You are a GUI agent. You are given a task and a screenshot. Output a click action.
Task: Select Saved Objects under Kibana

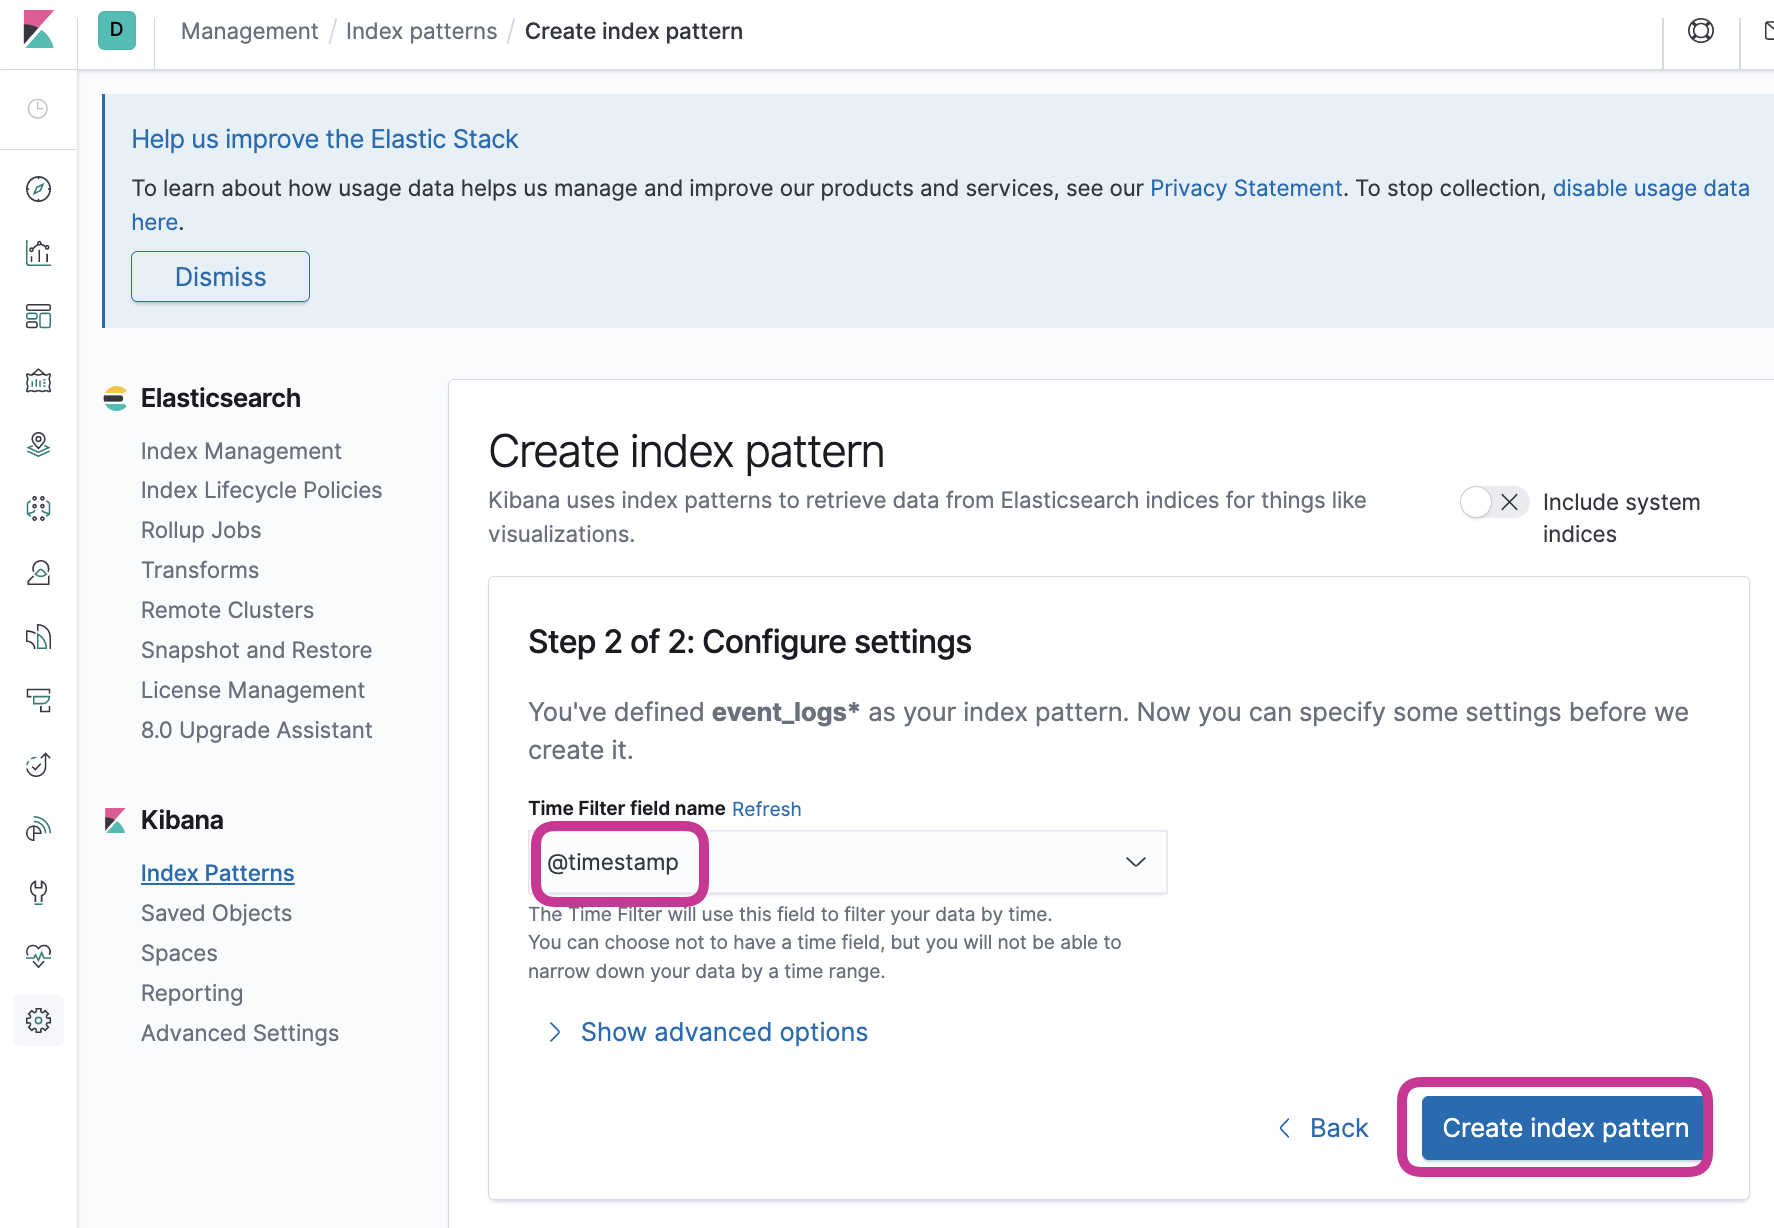point(216,912)
